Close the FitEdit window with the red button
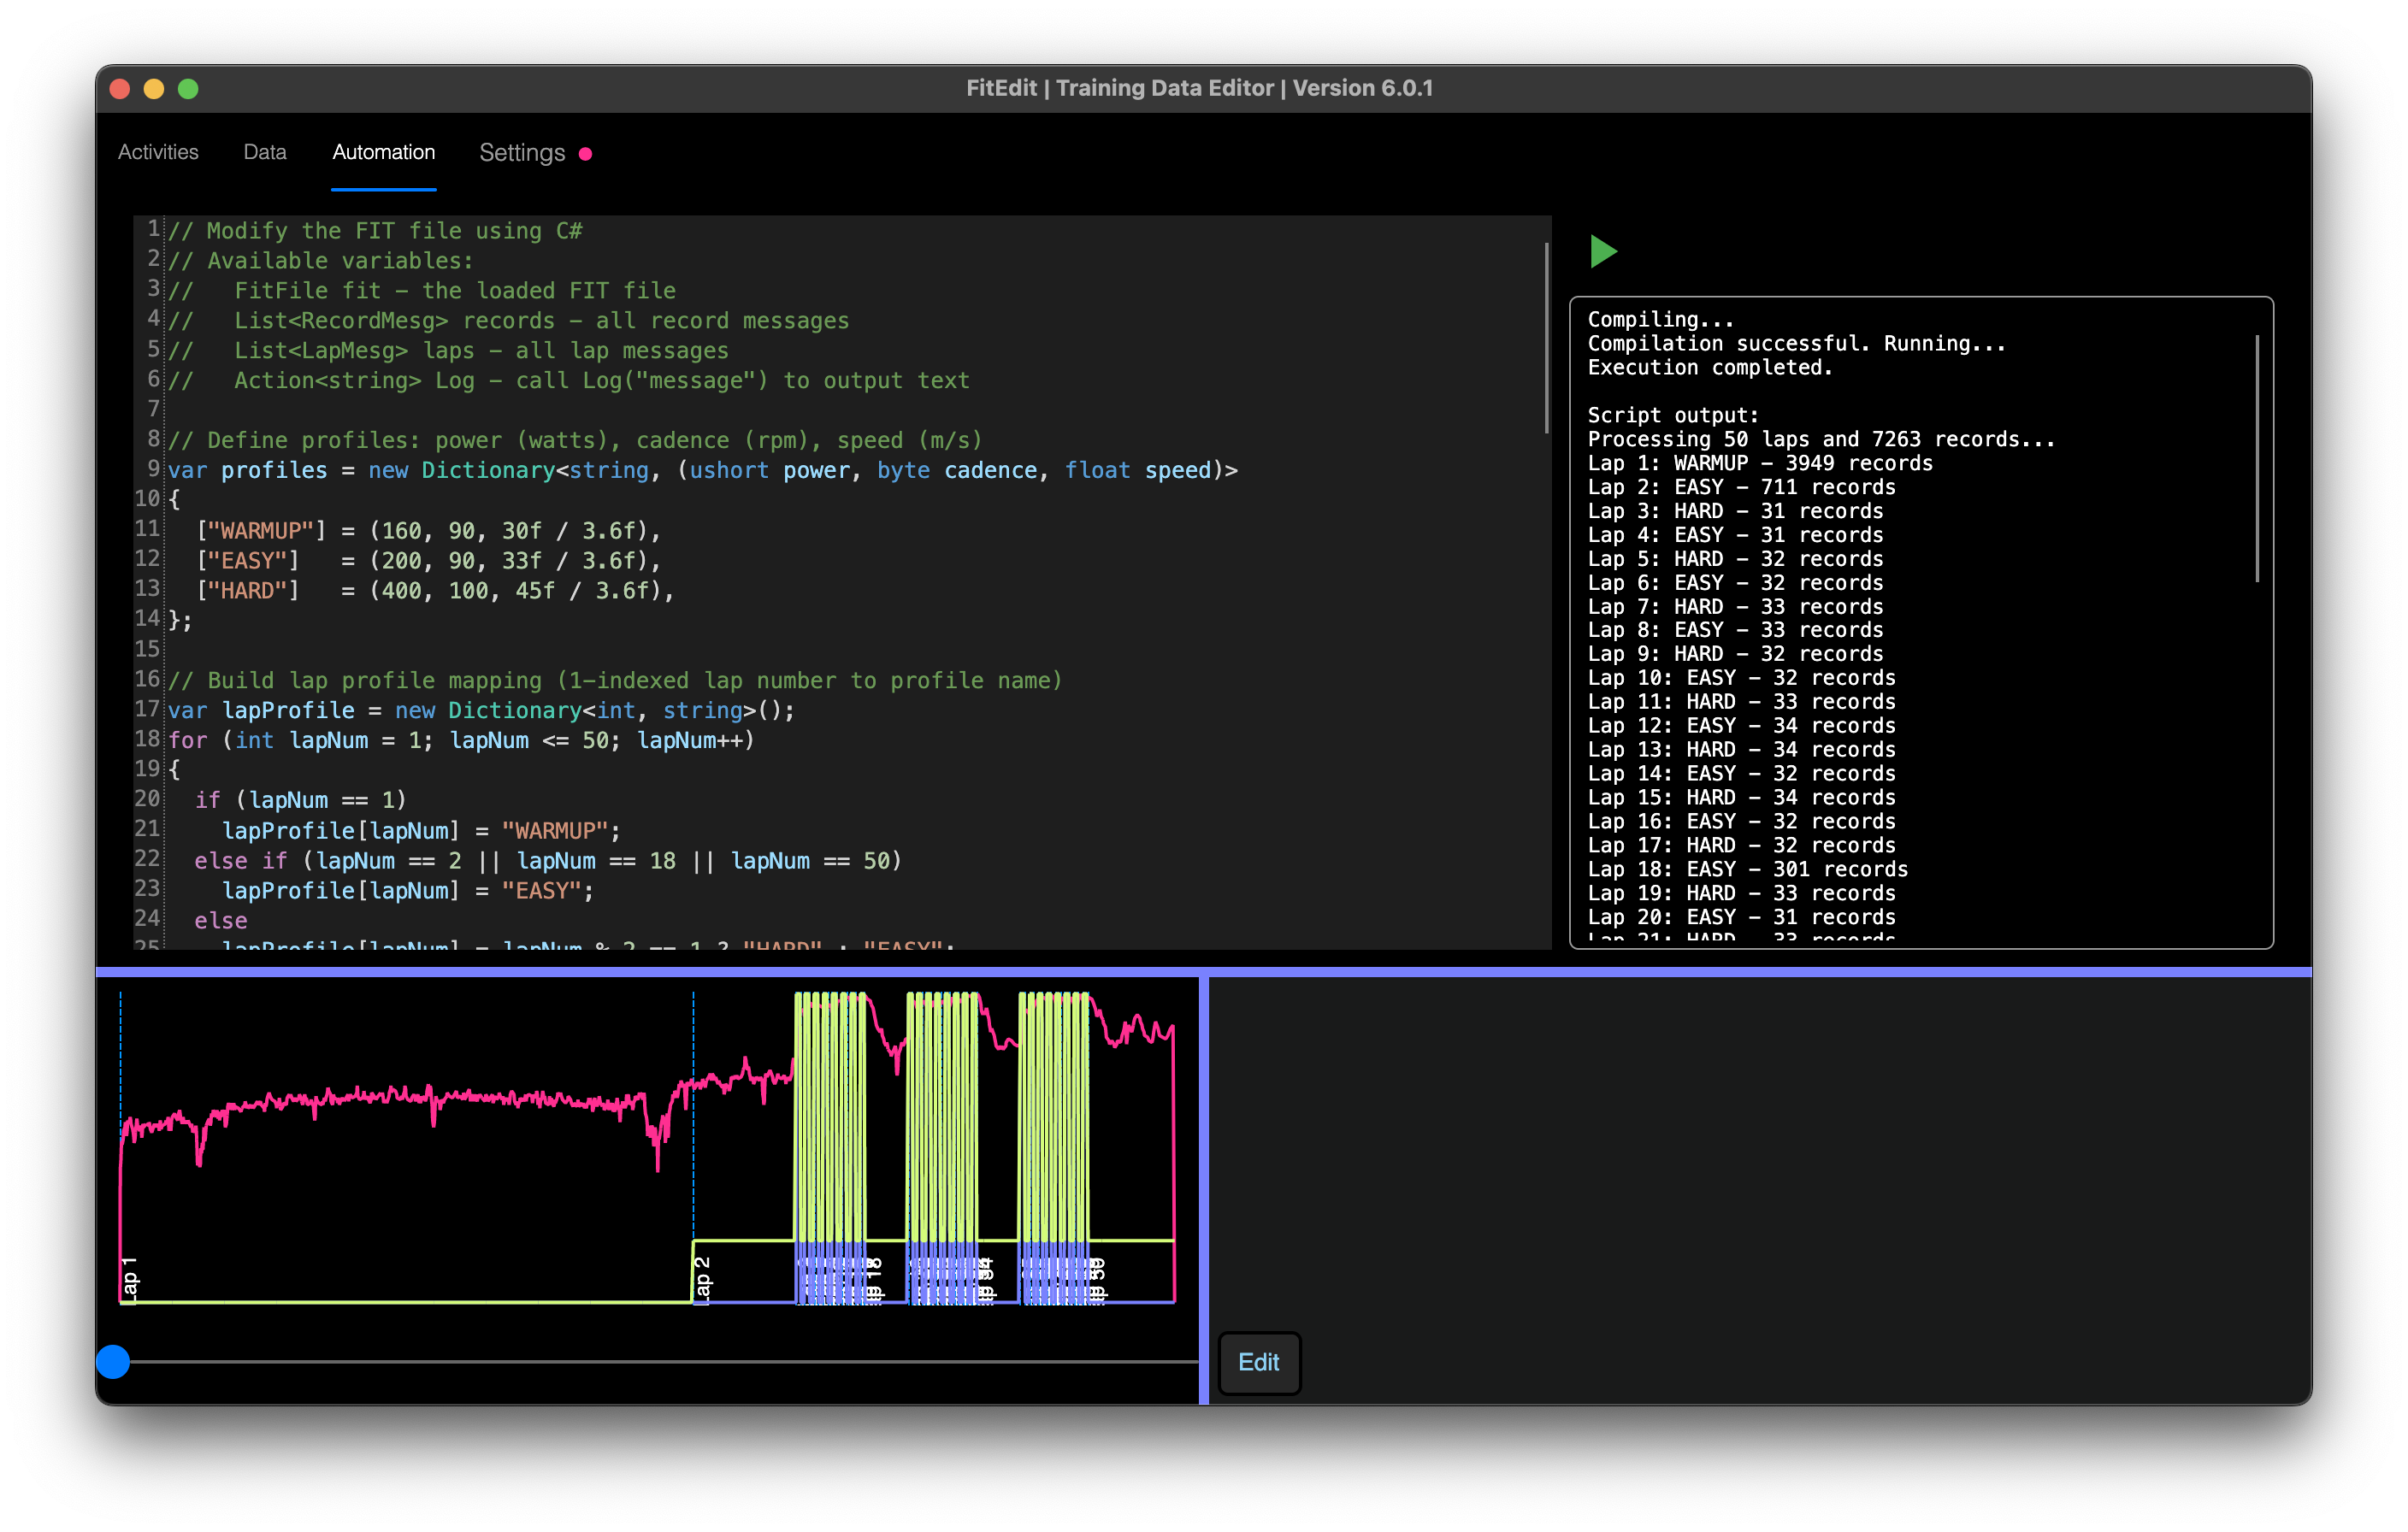Image resolution: width=2408 pixels, height=1532 pixels. click(x=120, y=89)
